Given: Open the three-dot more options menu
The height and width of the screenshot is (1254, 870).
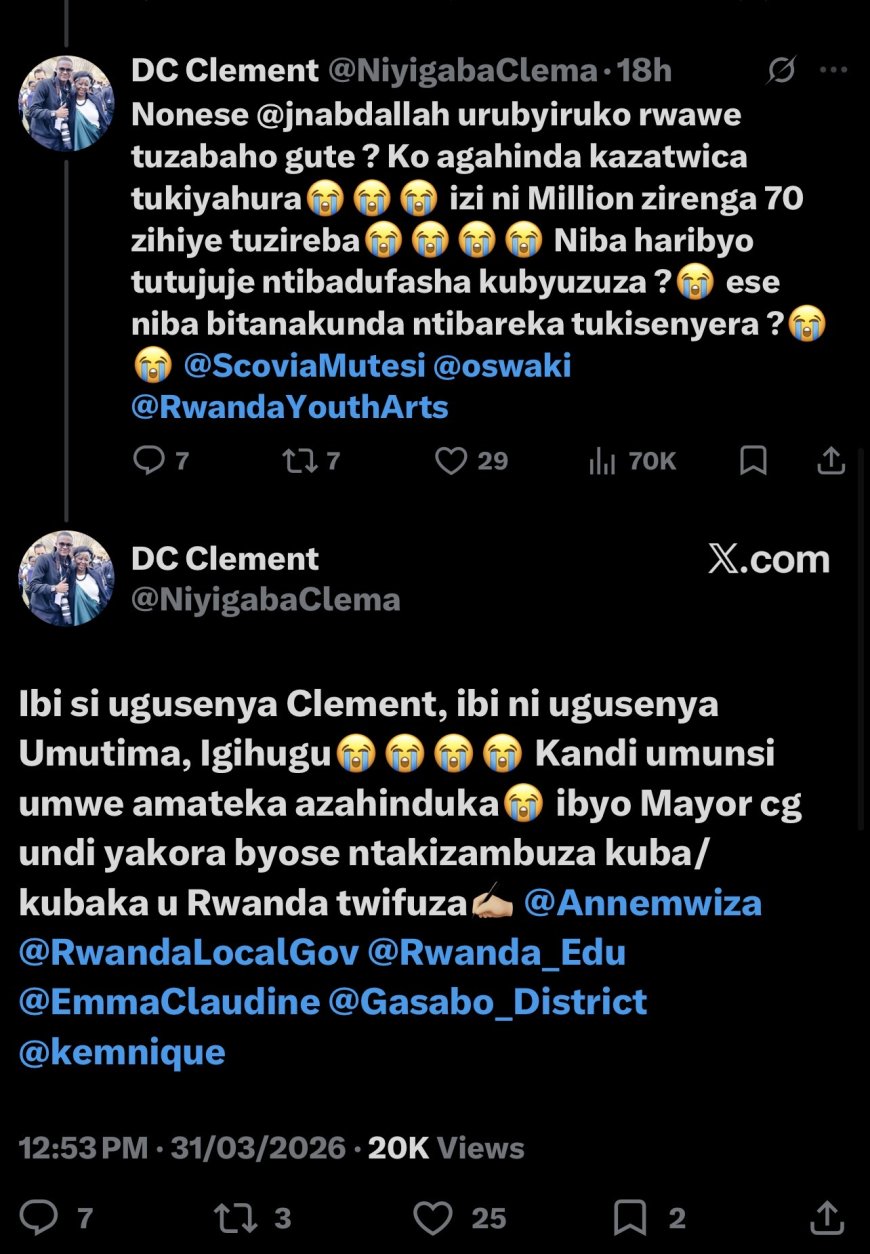Looking at the screenshot, I should pyautogui.click(x=833, y=71).
